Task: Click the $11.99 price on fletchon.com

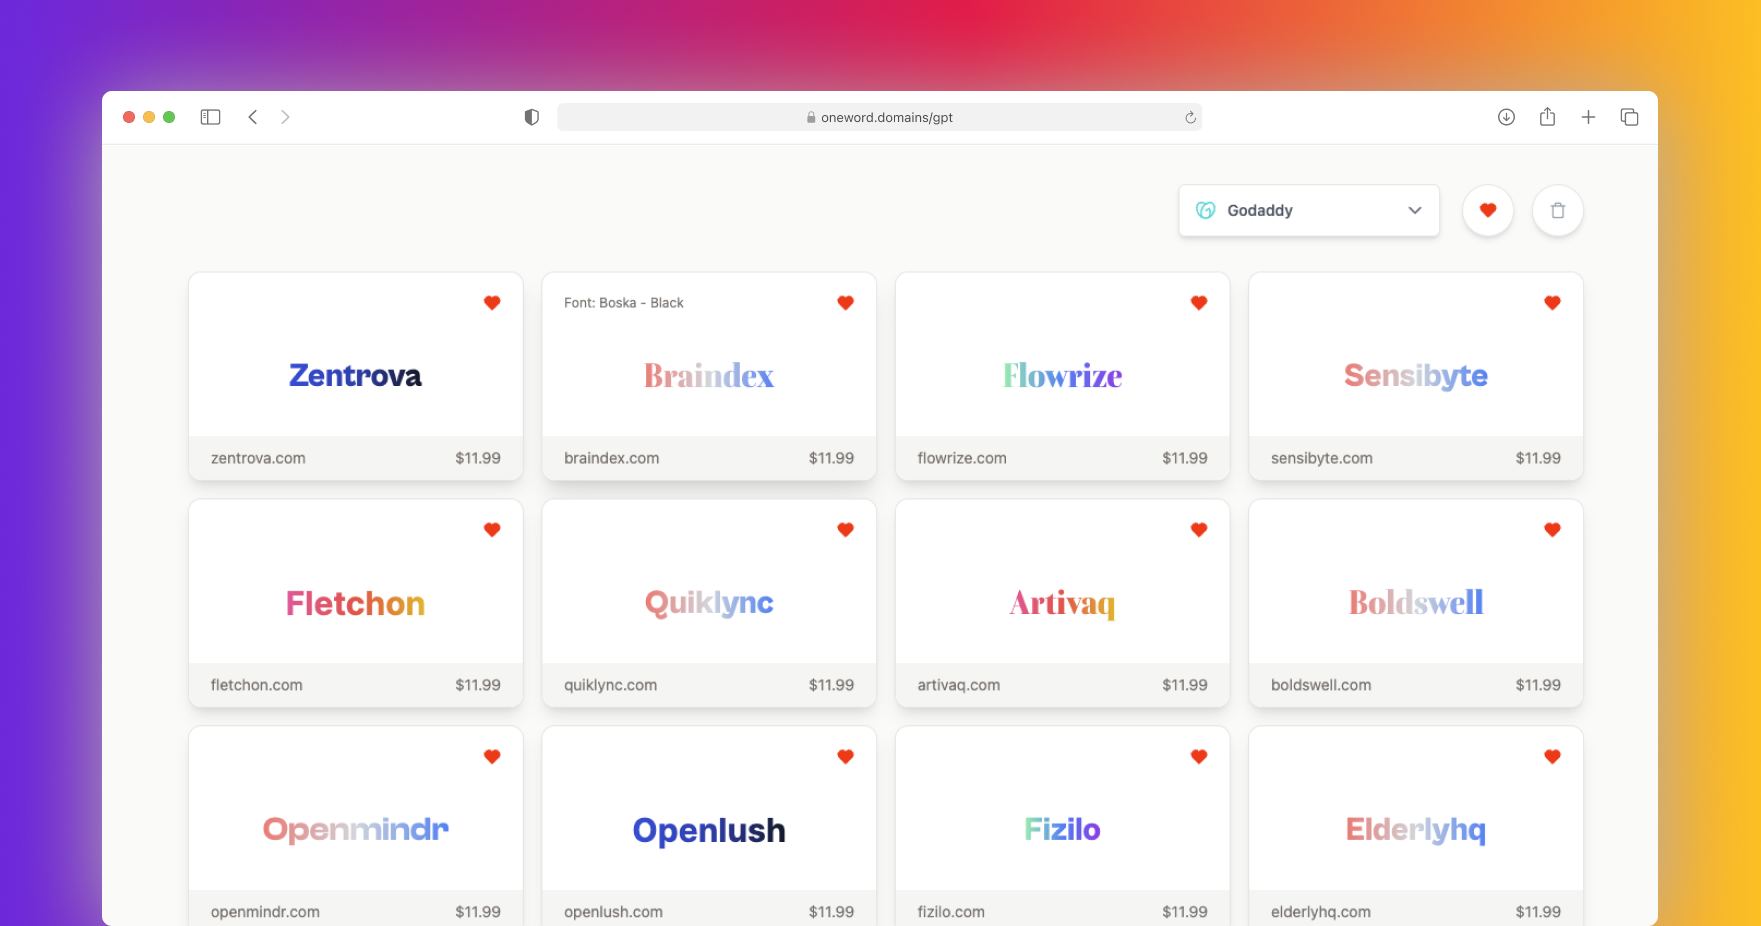Action: [x=478, y=685]
